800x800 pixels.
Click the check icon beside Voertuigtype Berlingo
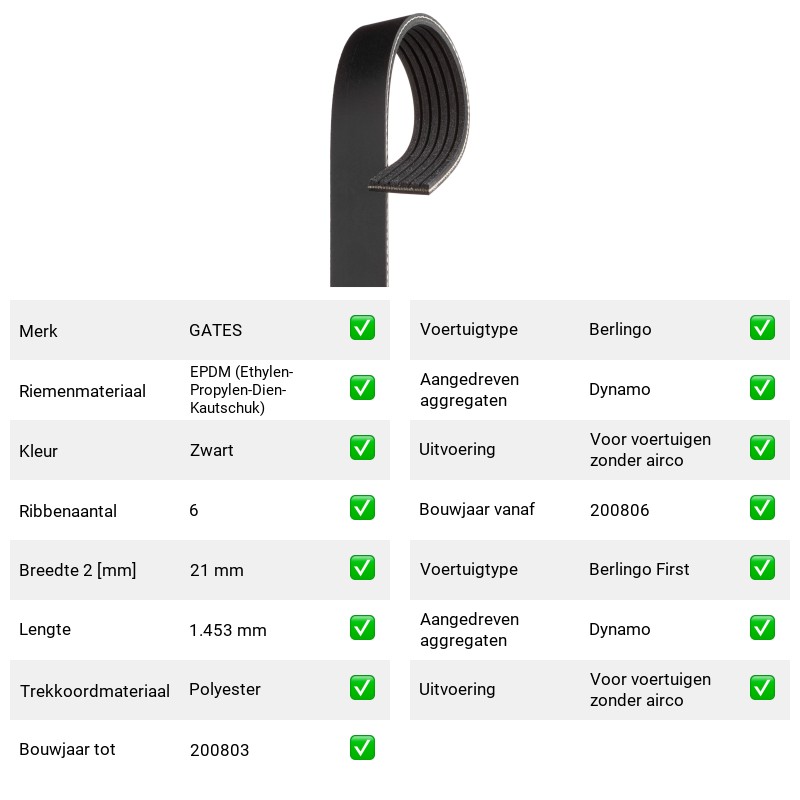coord(762,328)
